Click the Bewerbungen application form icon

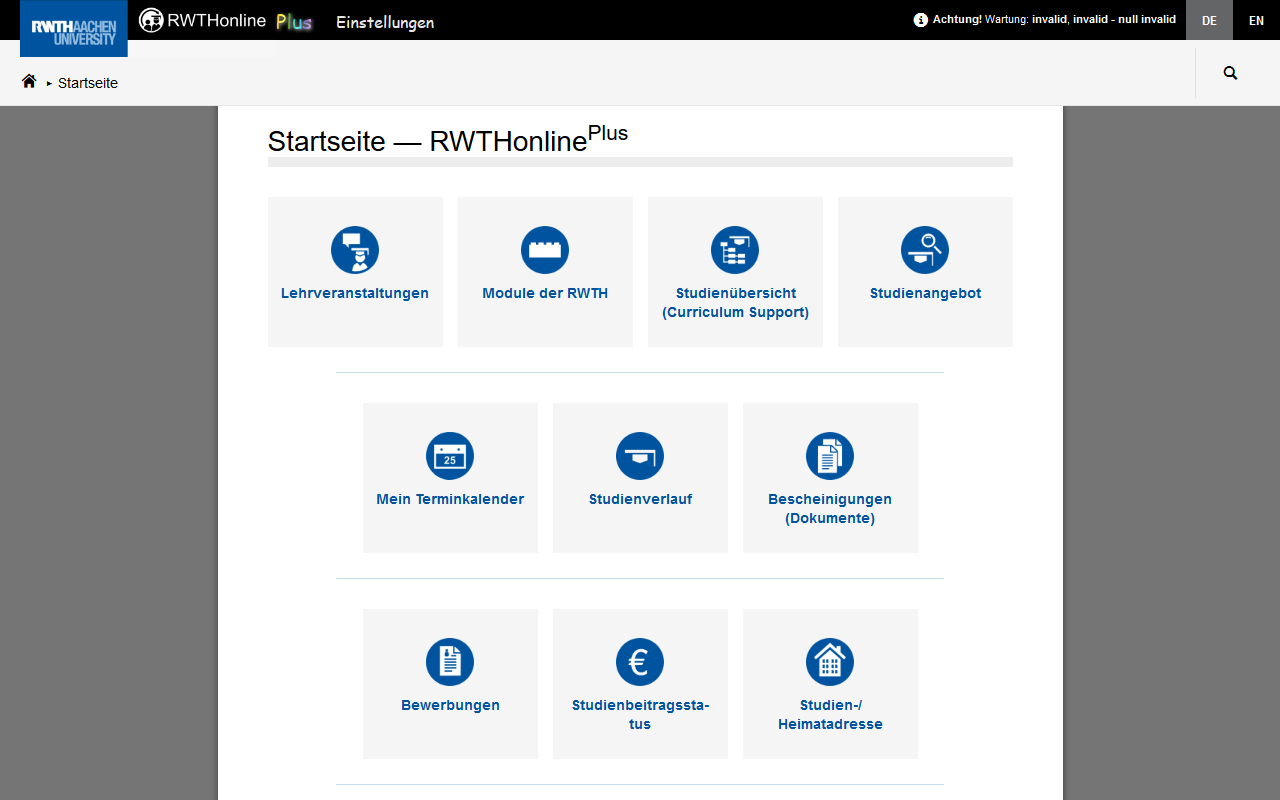450,662
